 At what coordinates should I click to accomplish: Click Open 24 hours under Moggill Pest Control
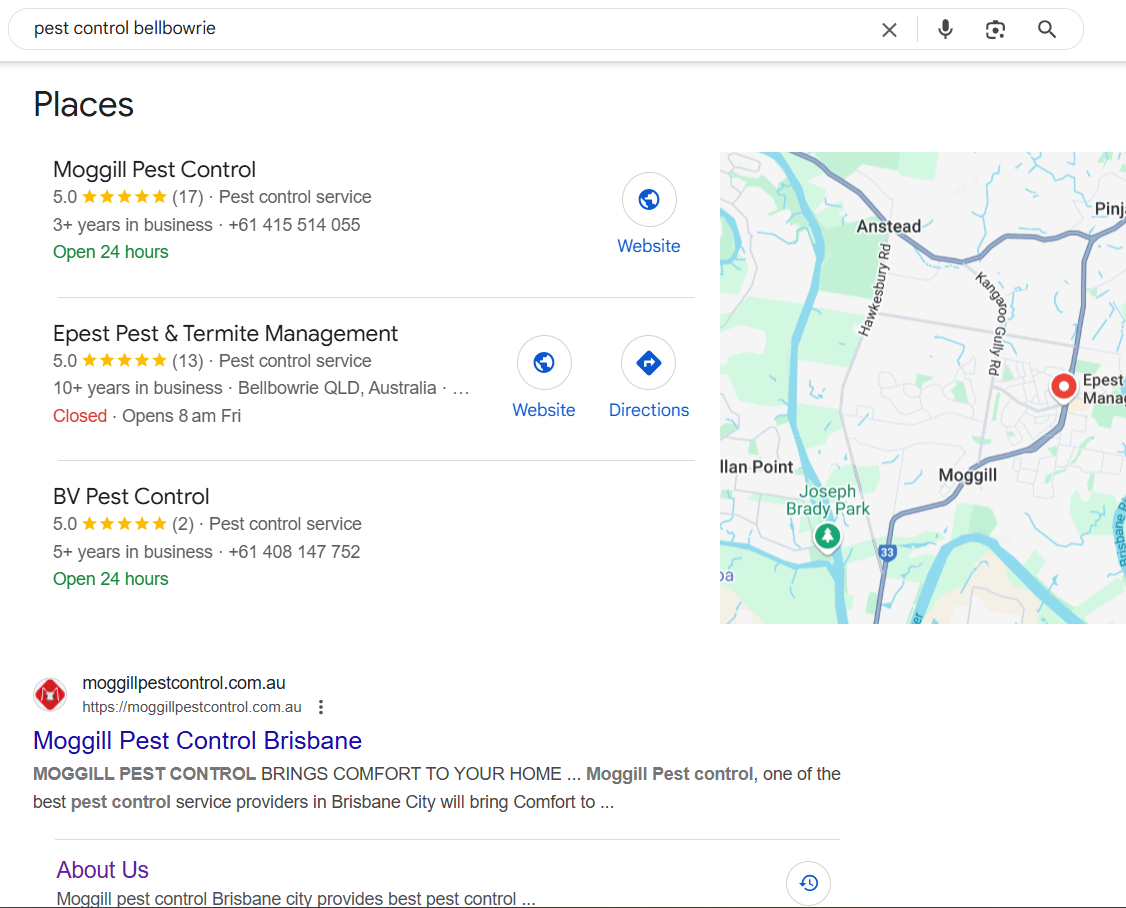click(x=111, y=252)
